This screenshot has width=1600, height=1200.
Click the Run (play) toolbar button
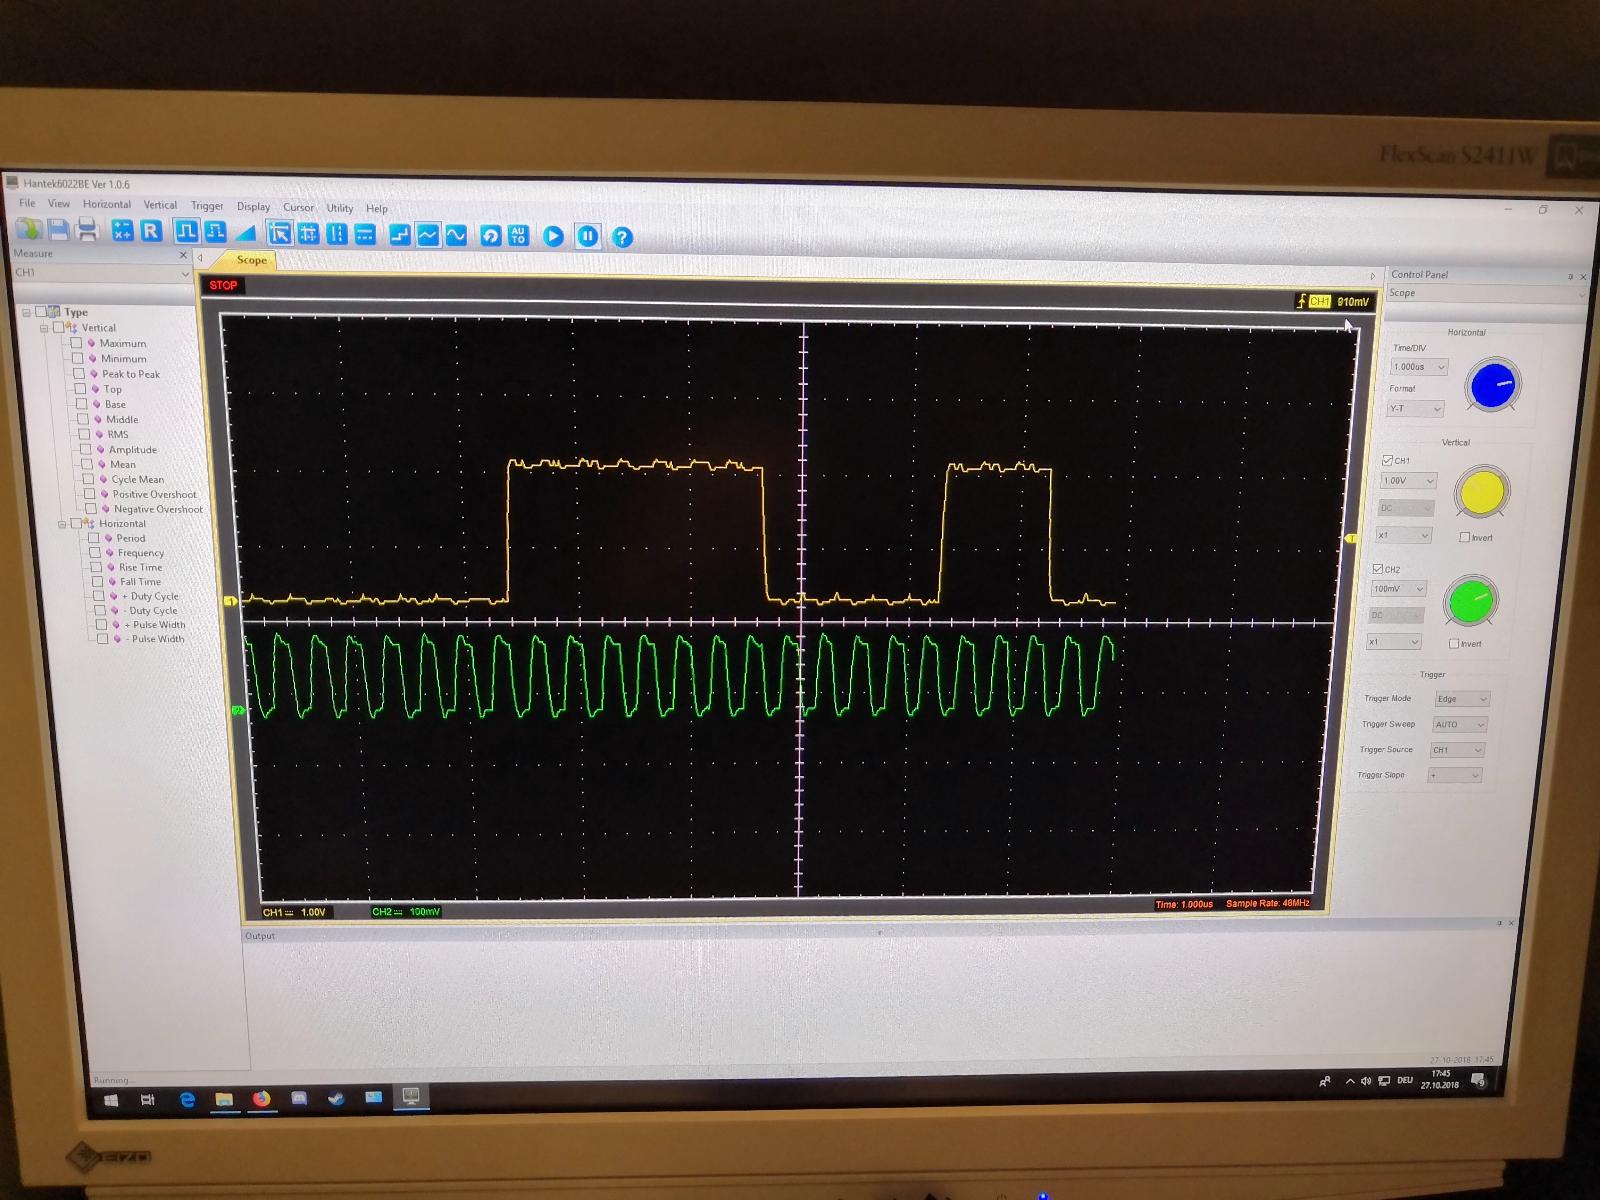click(x=553, y=236)
